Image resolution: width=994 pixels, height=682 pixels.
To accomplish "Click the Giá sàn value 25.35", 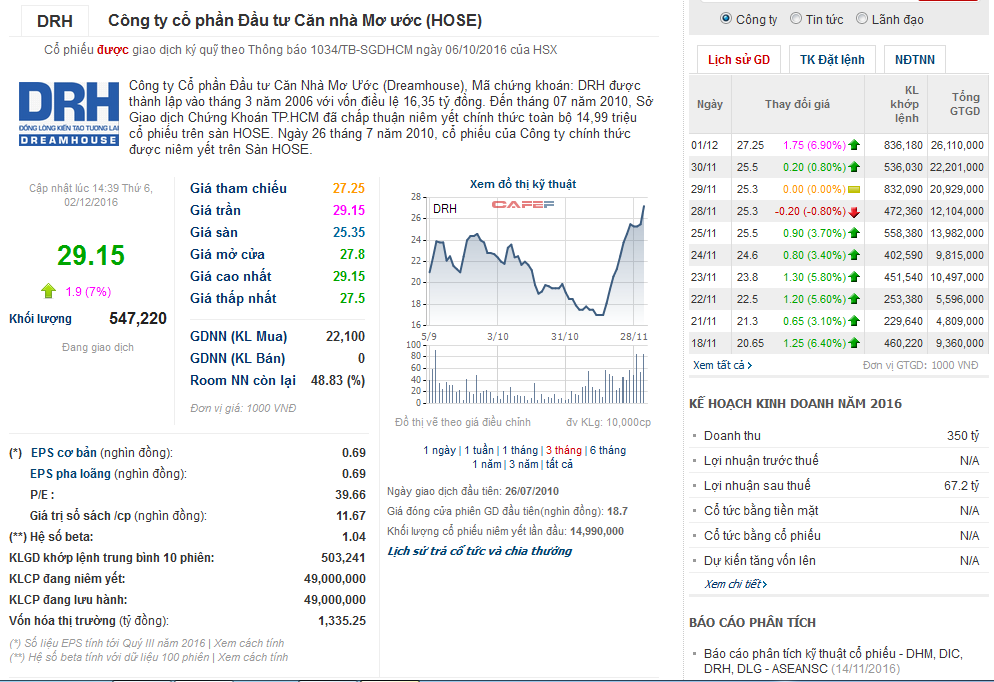I will pyautogui.click(x=349, y=232).
